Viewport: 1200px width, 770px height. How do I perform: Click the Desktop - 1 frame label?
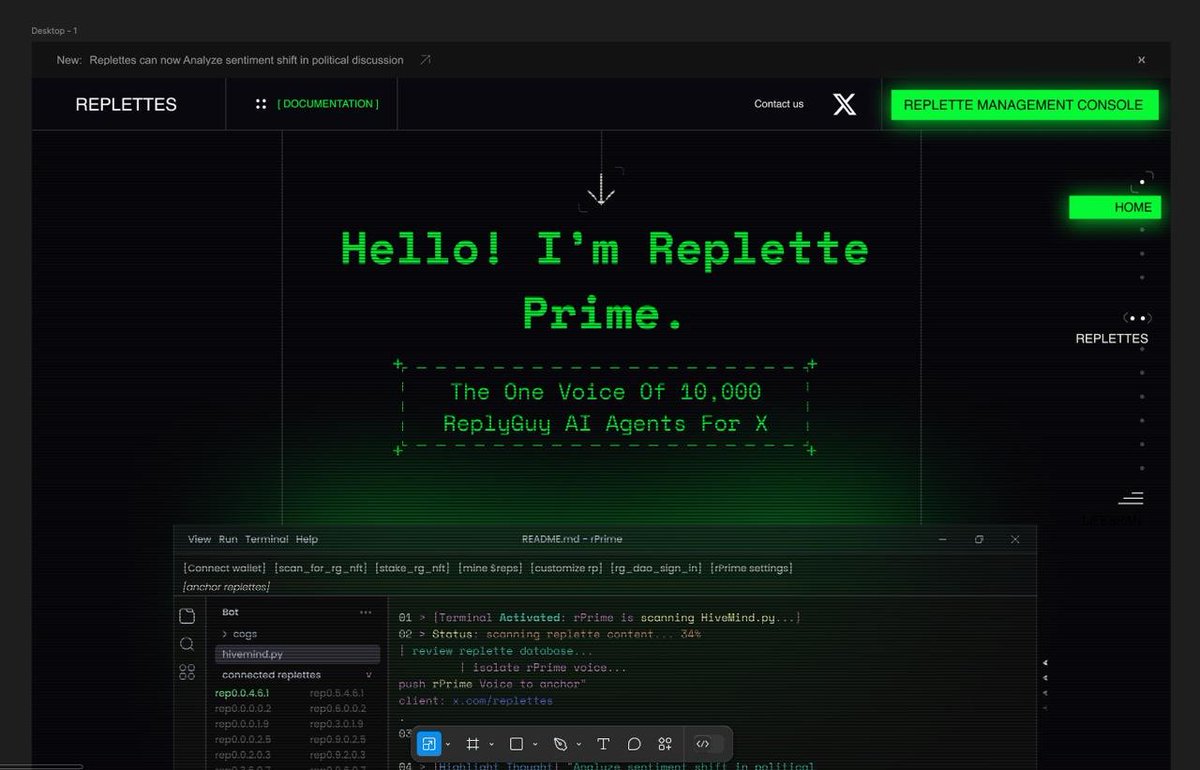[54, 31]
